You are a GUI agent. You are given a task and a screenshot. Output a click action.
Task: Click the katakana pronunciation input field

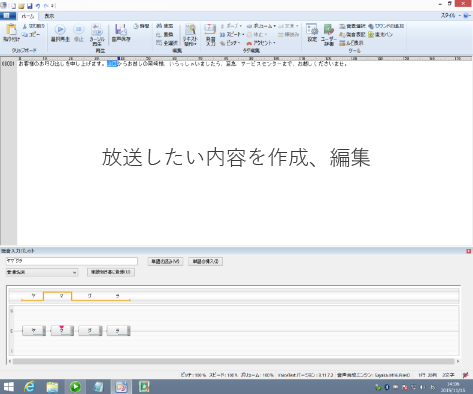[x=72, y=261]
